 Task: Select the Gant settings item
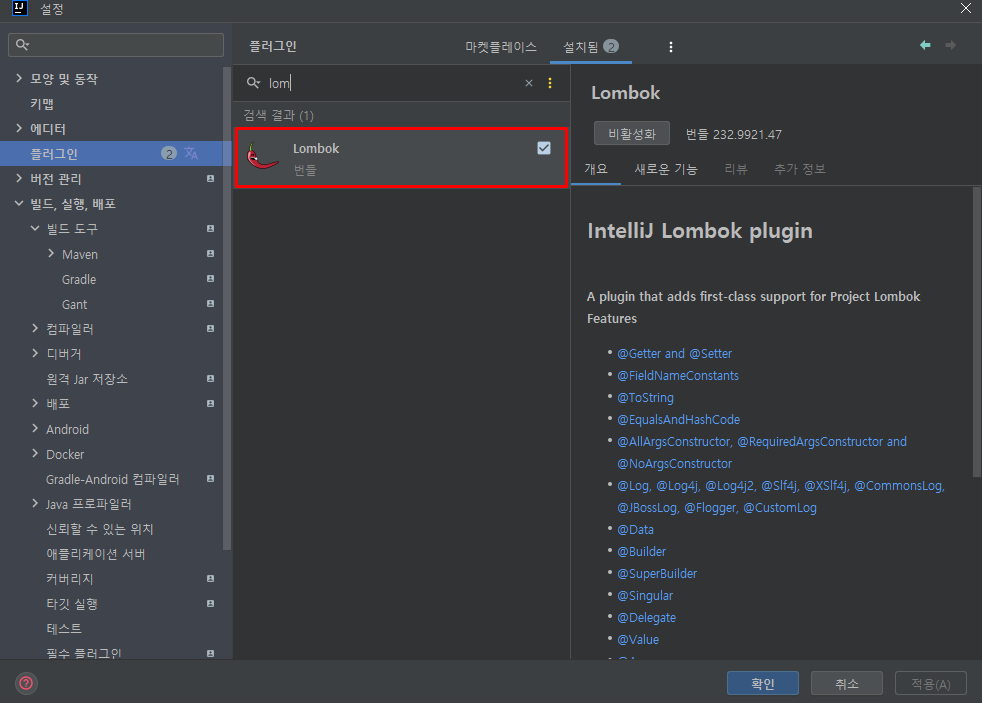click(75, 304)
